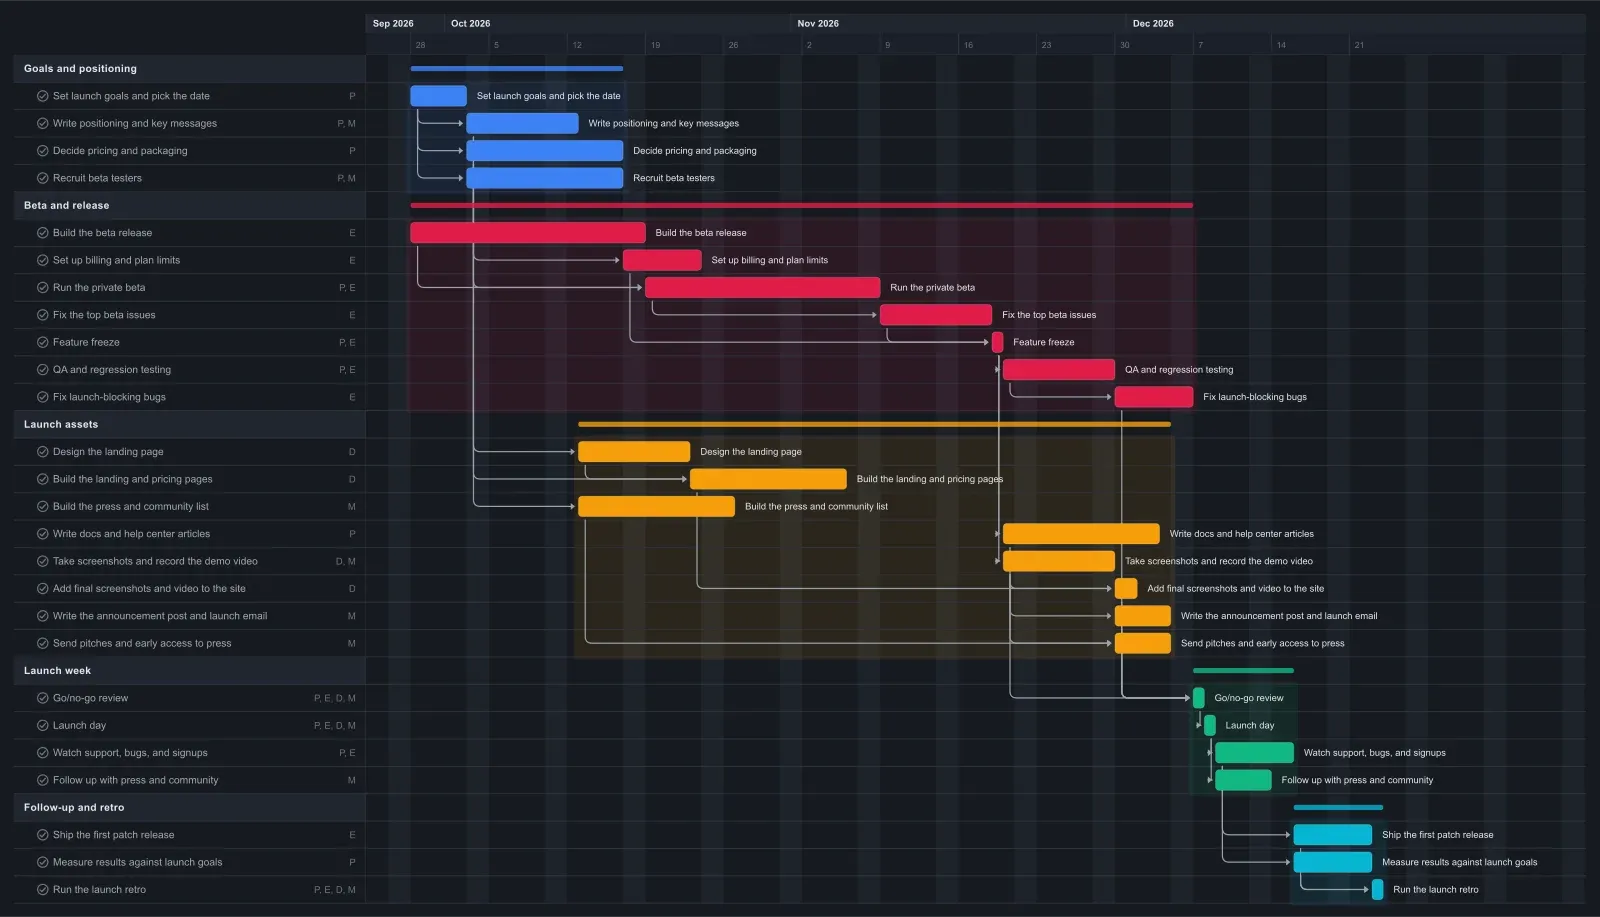Toggle the check circle for Recruit beta testers
The height and width of the screenshot is (917, 1600).
(43, 178)
